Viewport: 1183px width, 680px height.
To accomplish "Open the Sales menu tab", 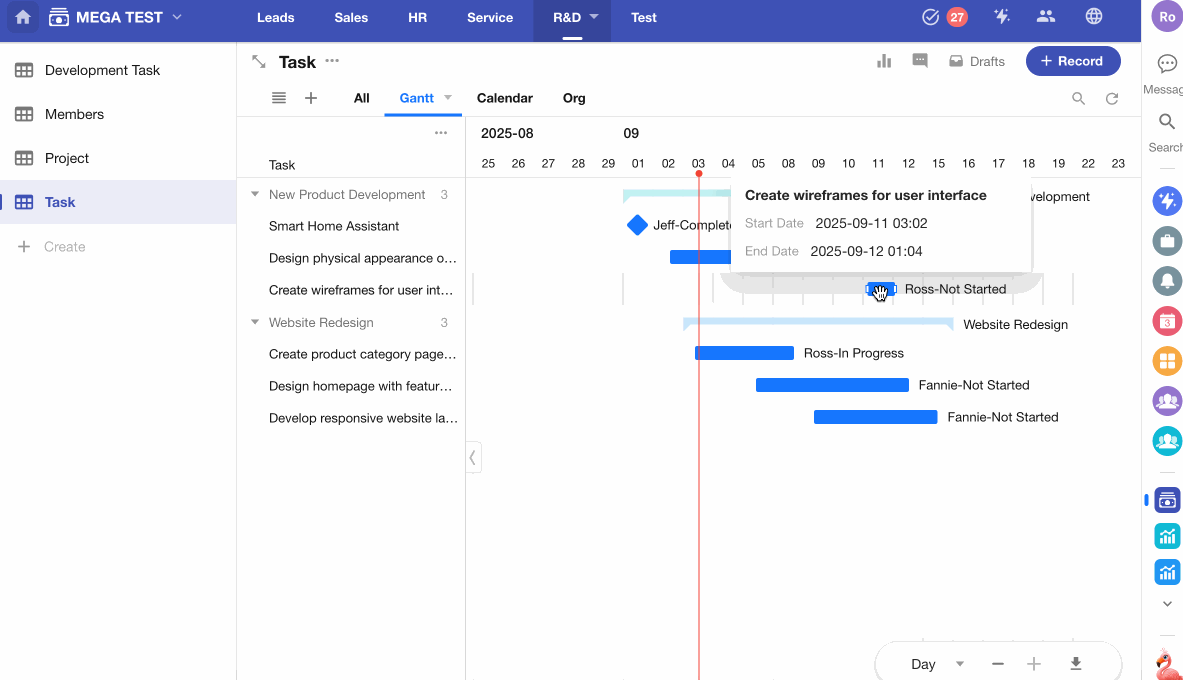I will [x=351, y=17].
